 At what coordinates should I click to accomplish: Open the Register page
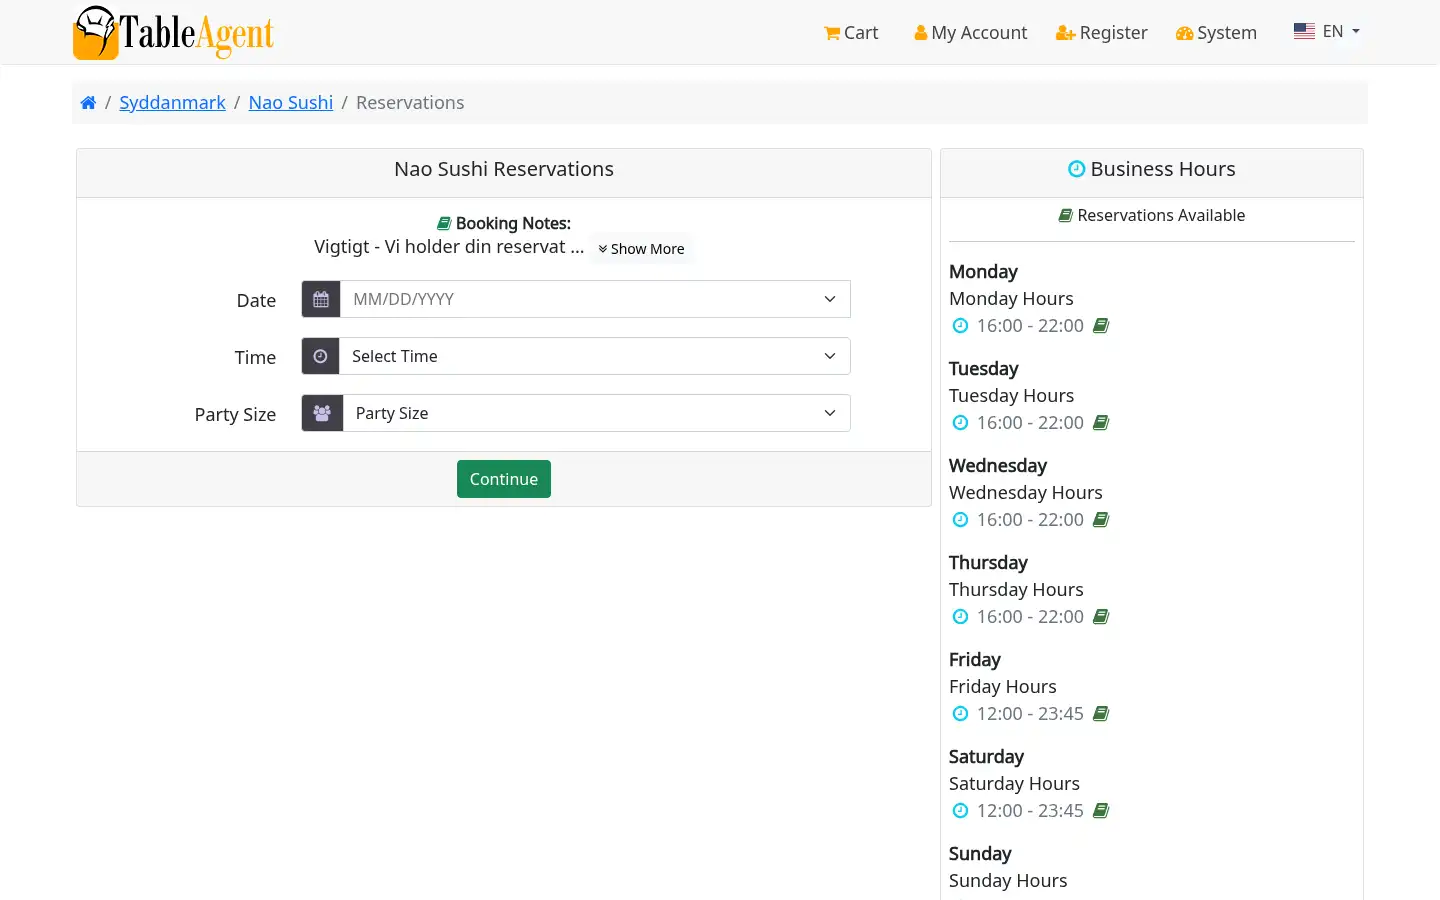[1102, 33]
